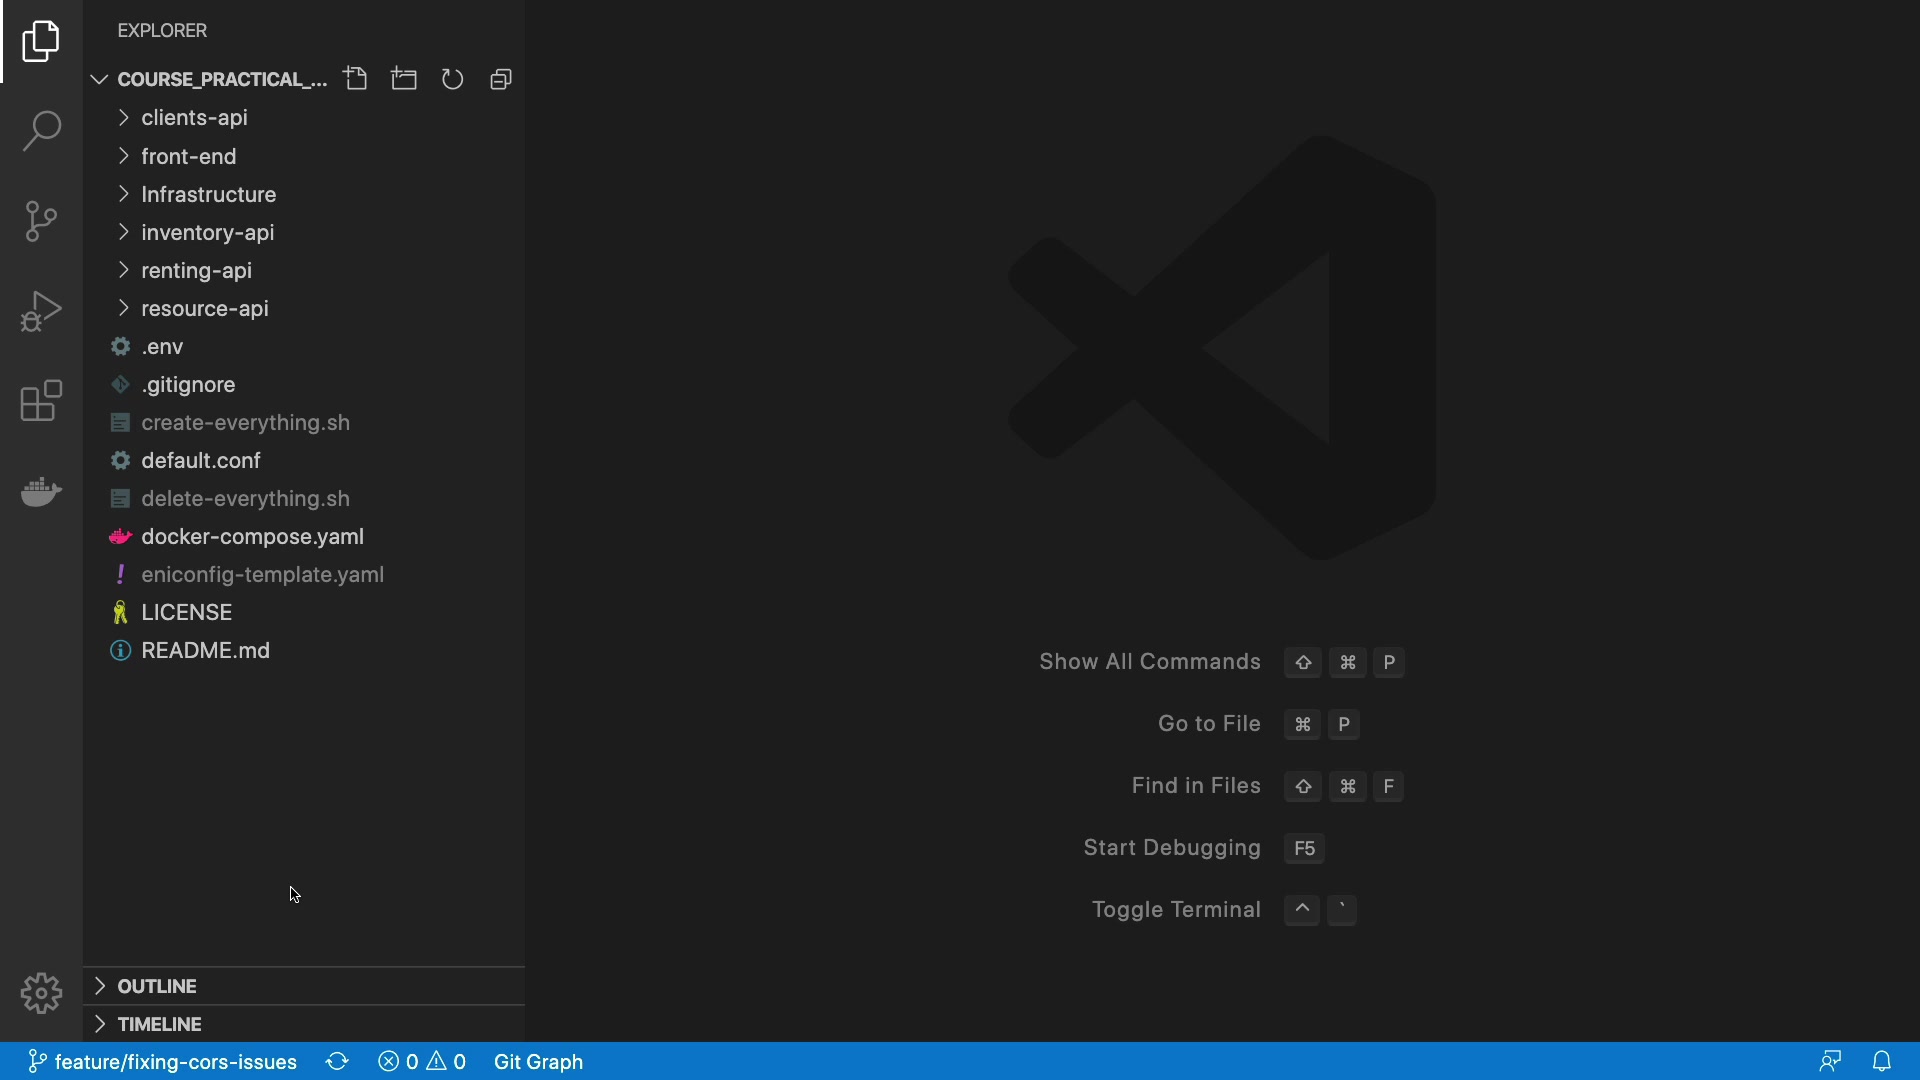Screen dimensions: 1920x1080
Task: Click the feature/fixing-cors-issues branch indicator
Action: click(162, 1062)
